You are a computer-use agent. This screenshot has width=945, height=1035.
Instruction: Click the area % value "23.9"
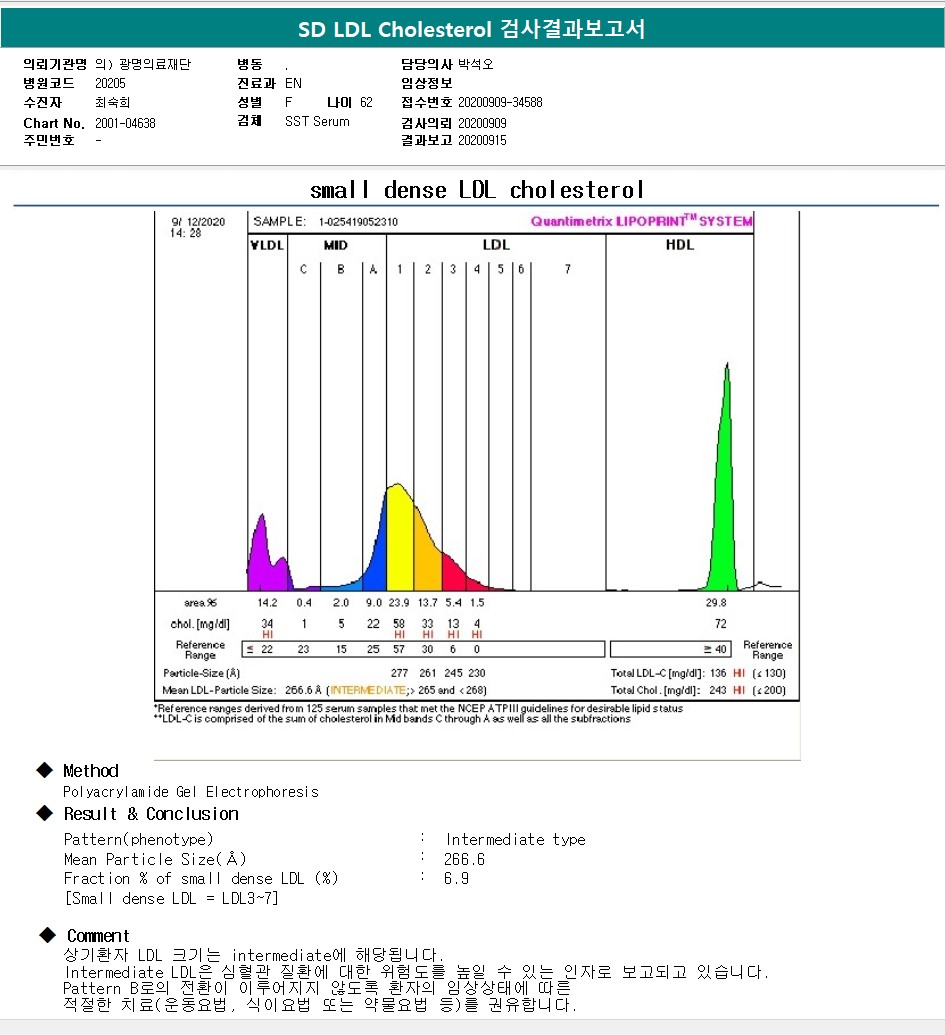pos(399,603)
